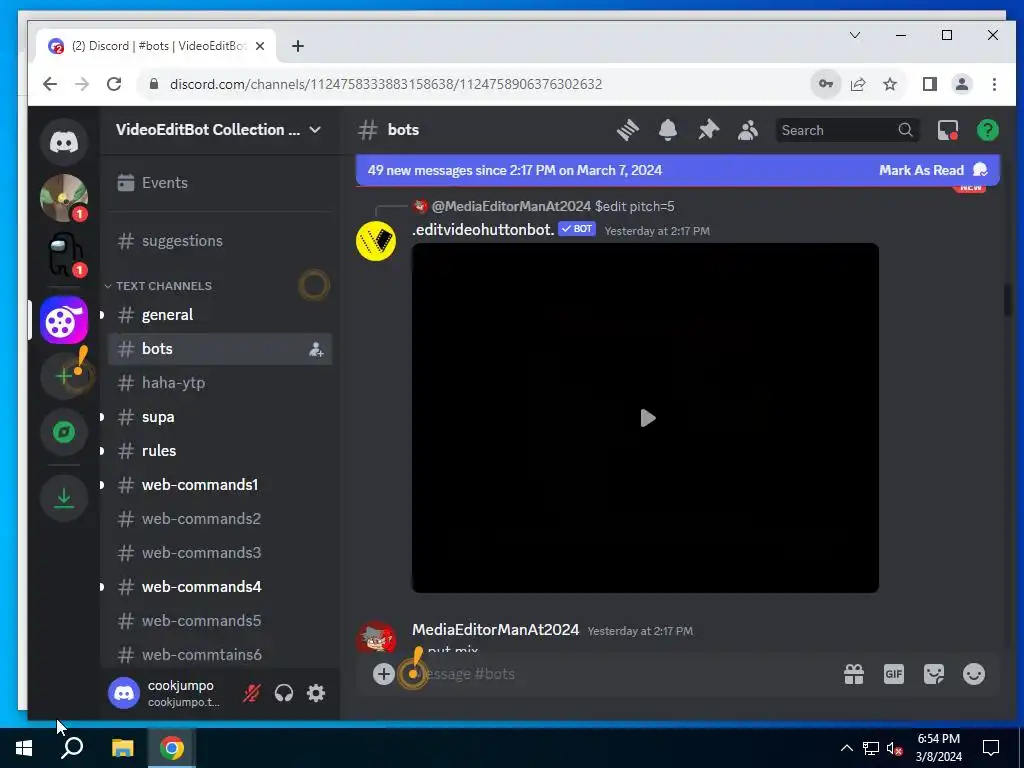1024x768 pixels.
Task: Go back in Chrome
Action: point(50,84)
